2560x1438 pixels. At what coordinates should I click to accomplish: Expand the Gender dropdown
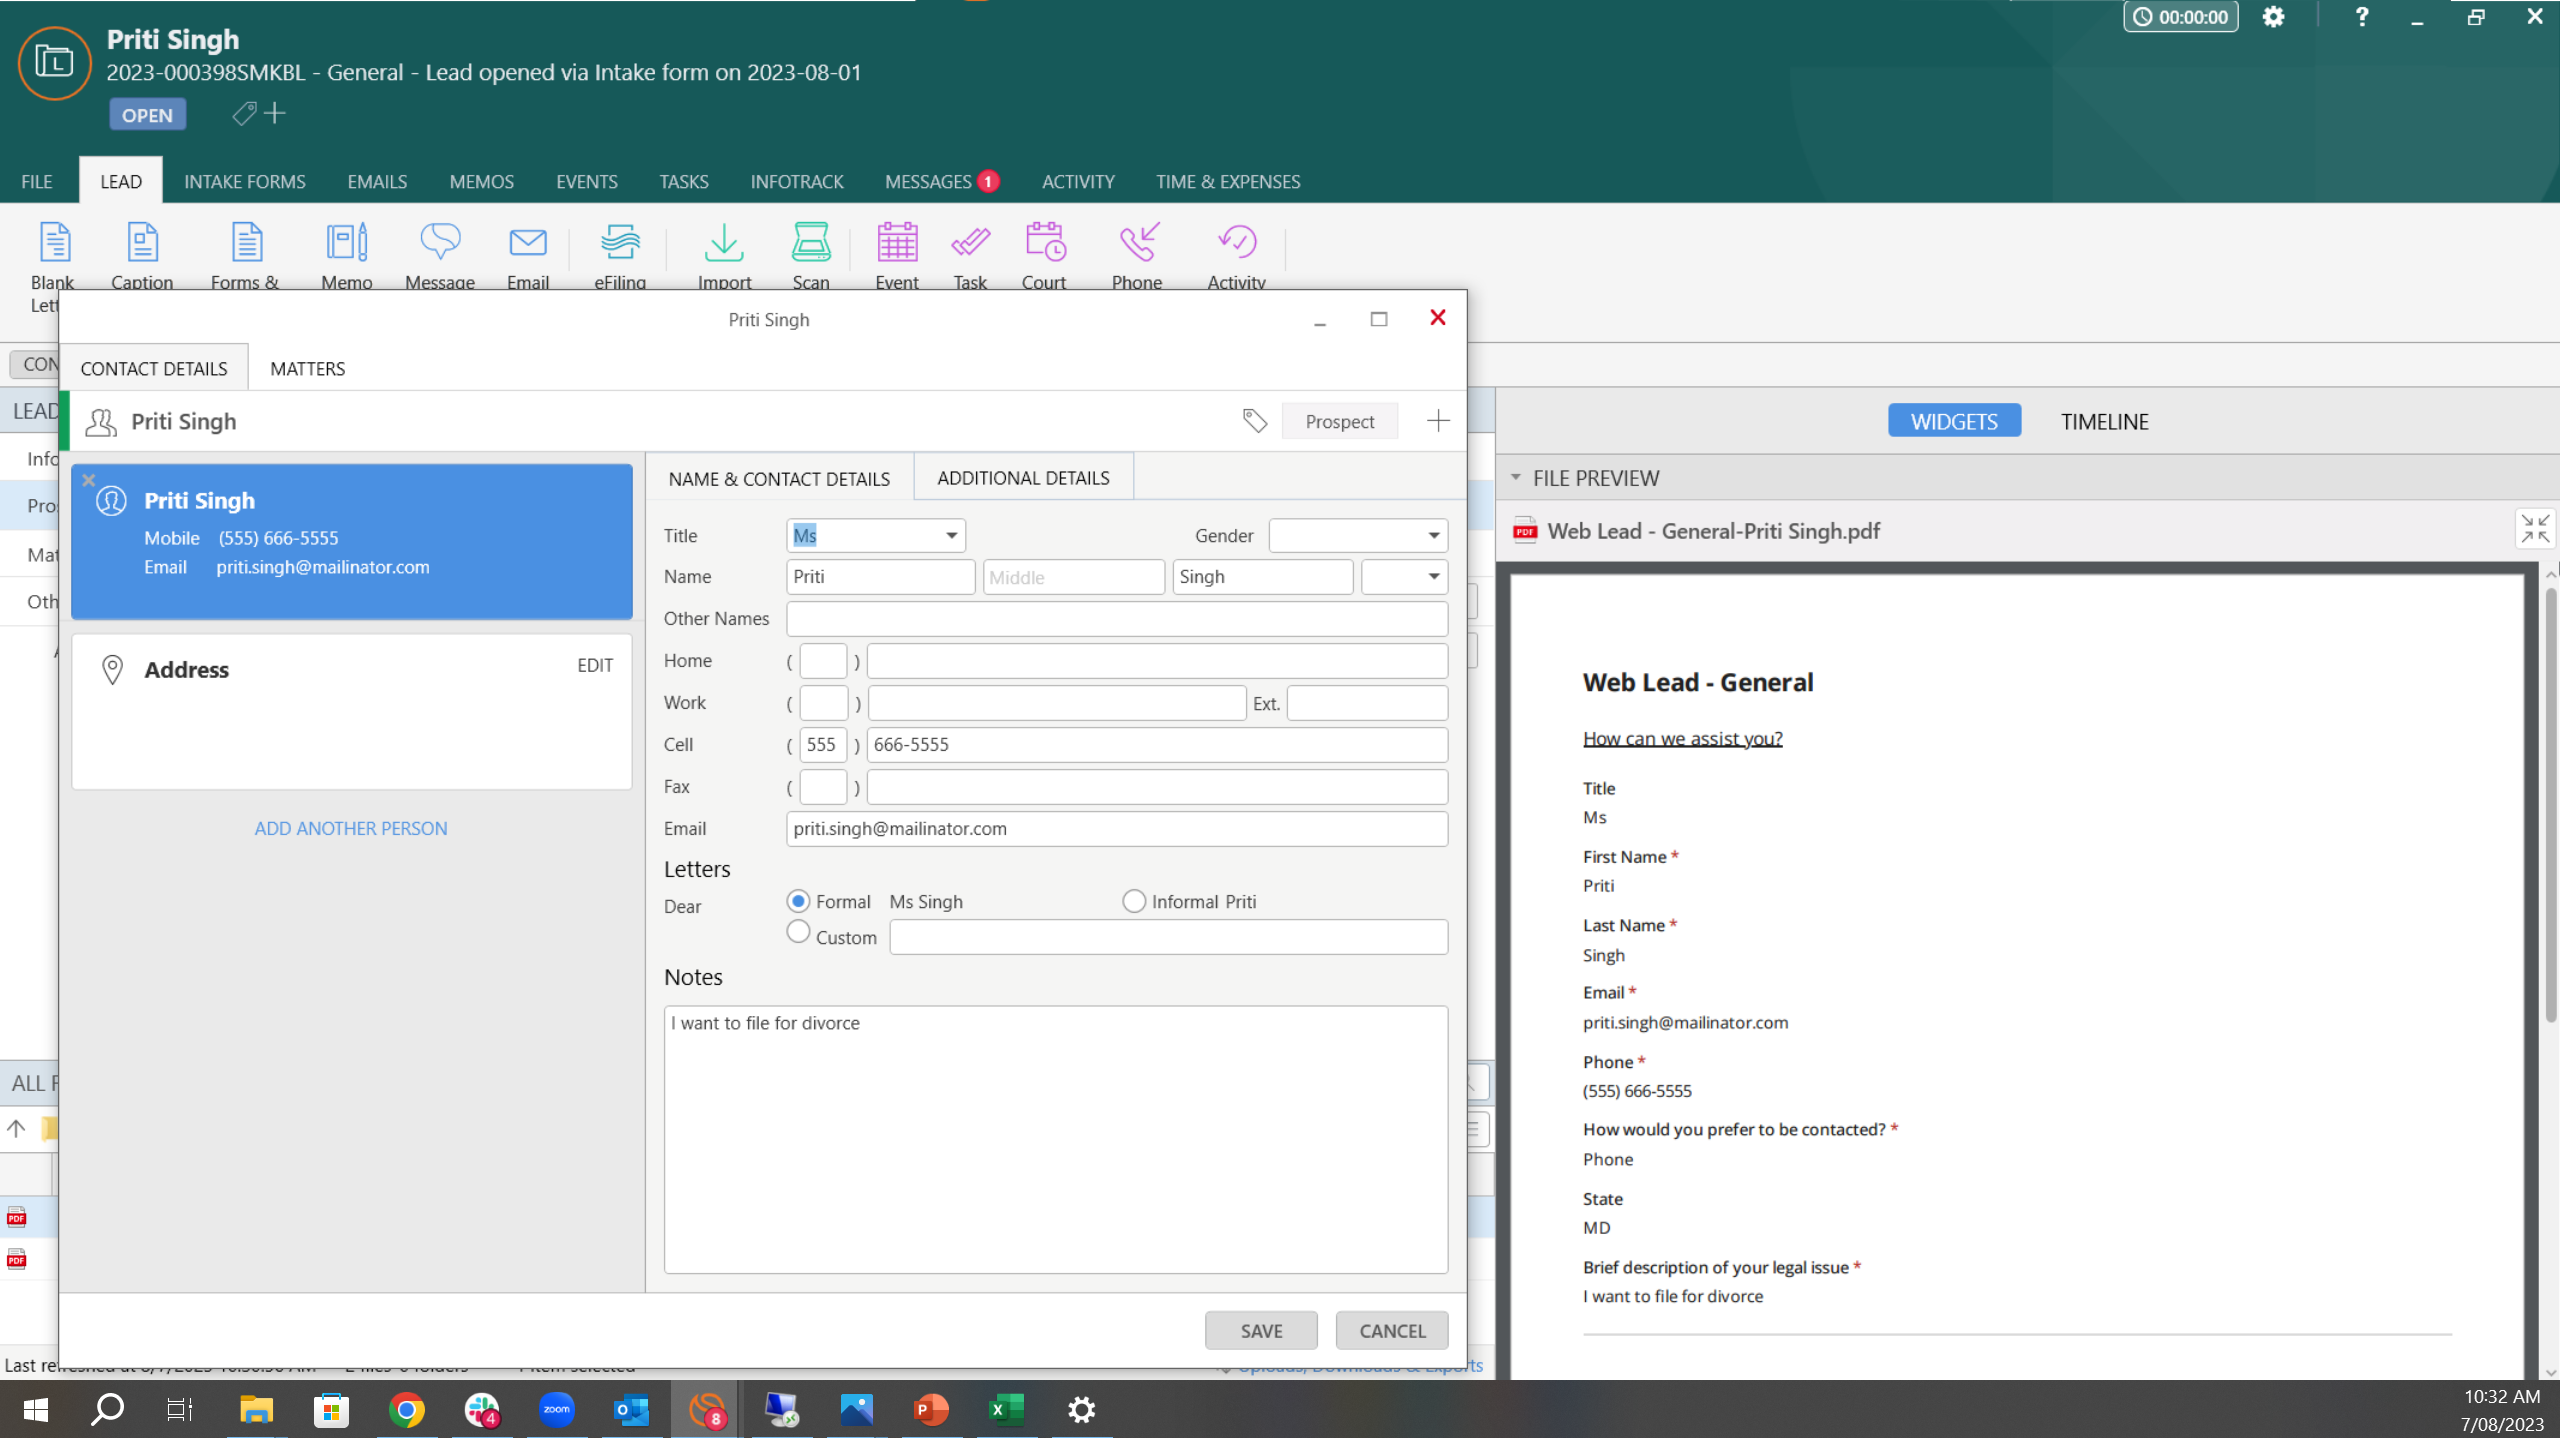pos(1433,536)
